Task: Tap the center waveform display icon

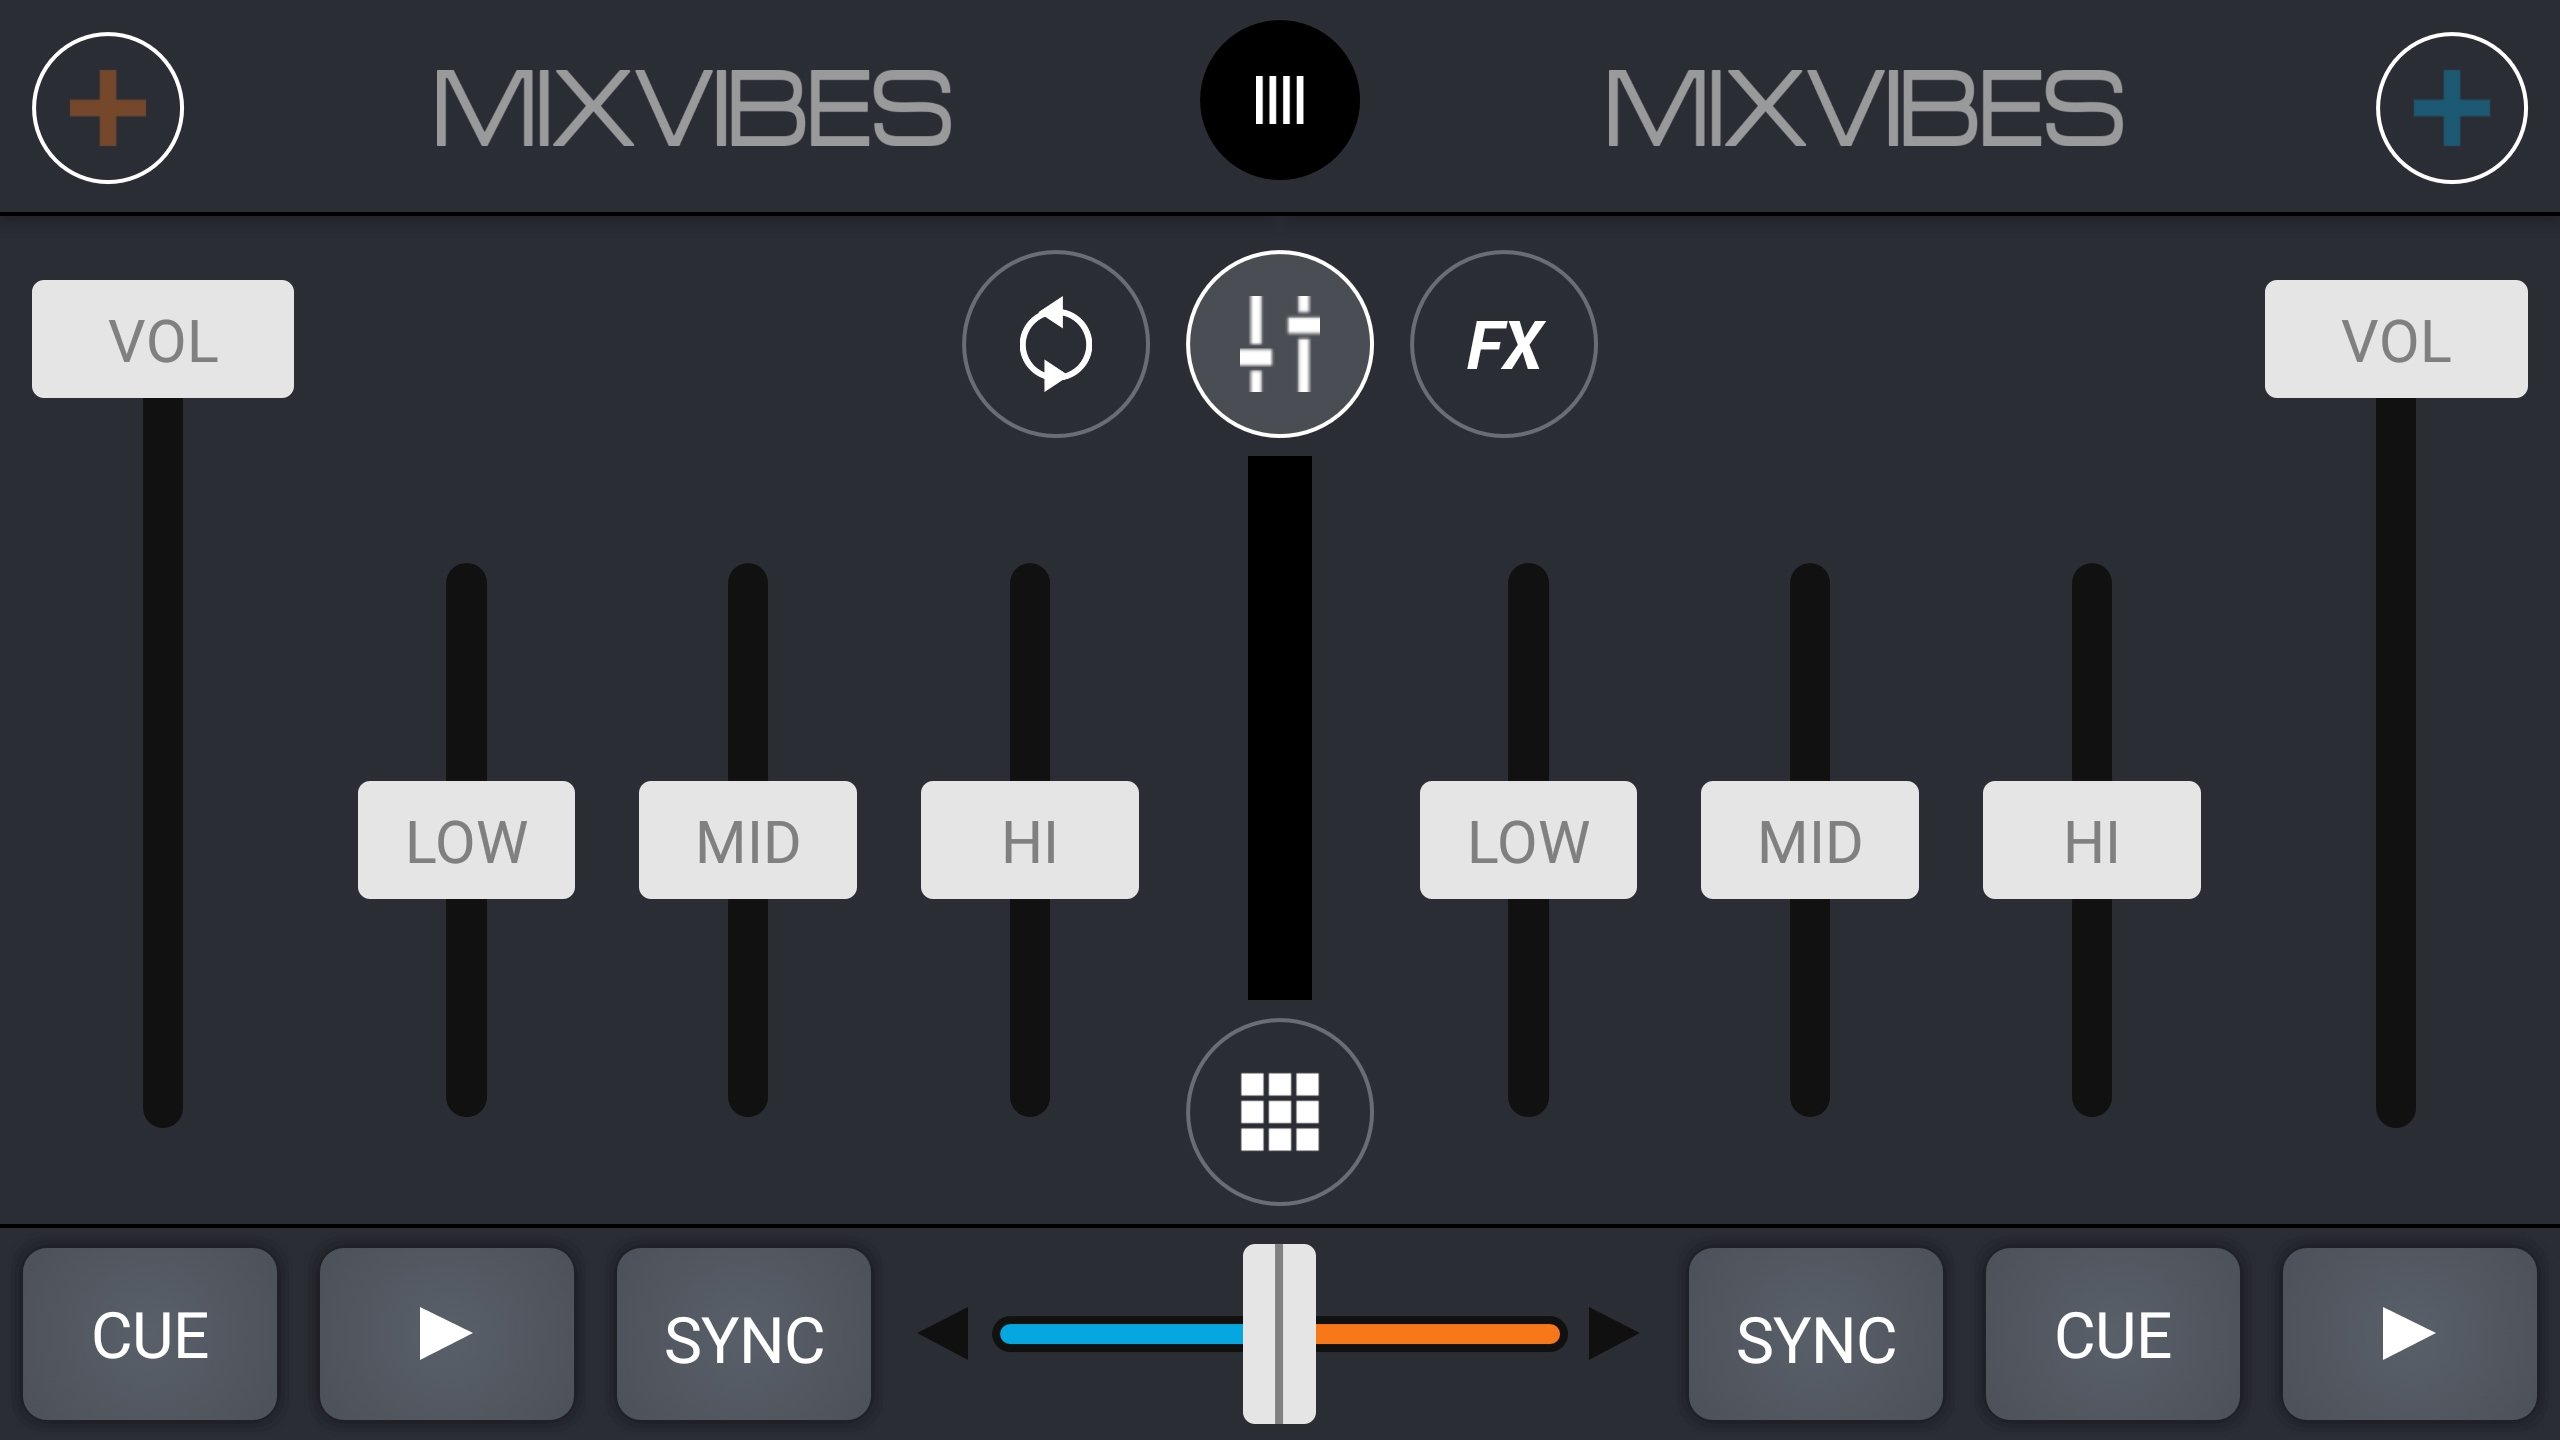Action: click(x=1280, y=105)
